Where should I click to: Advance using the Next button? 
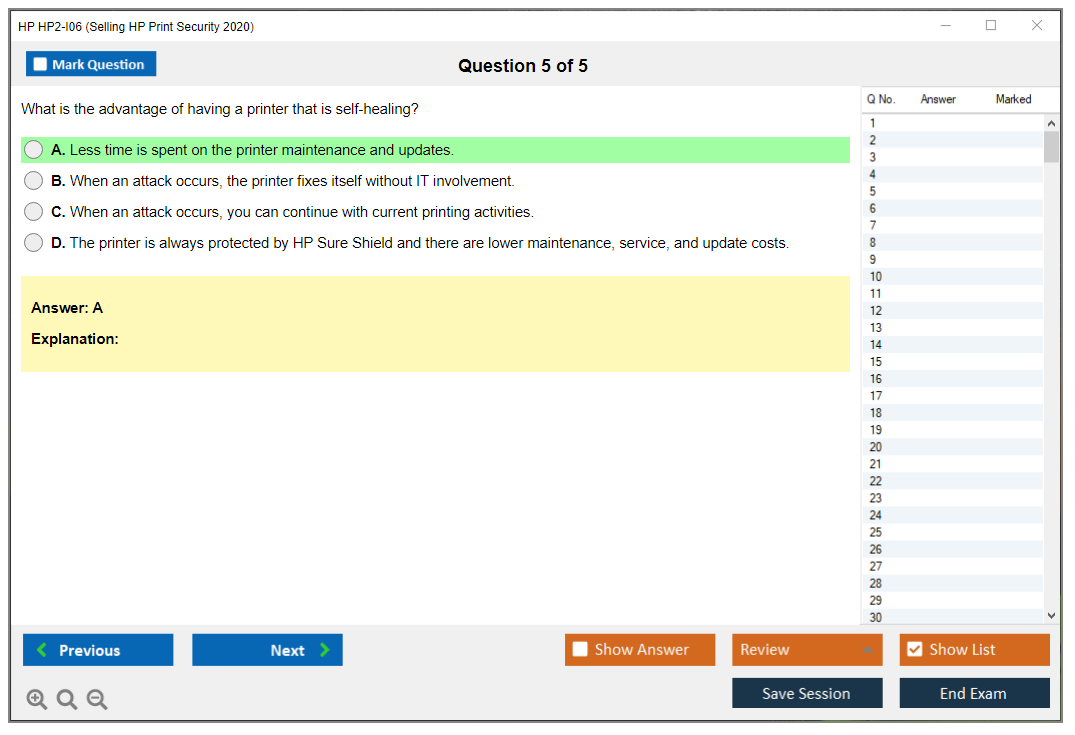pyautogui.click(x=267, y=650)
